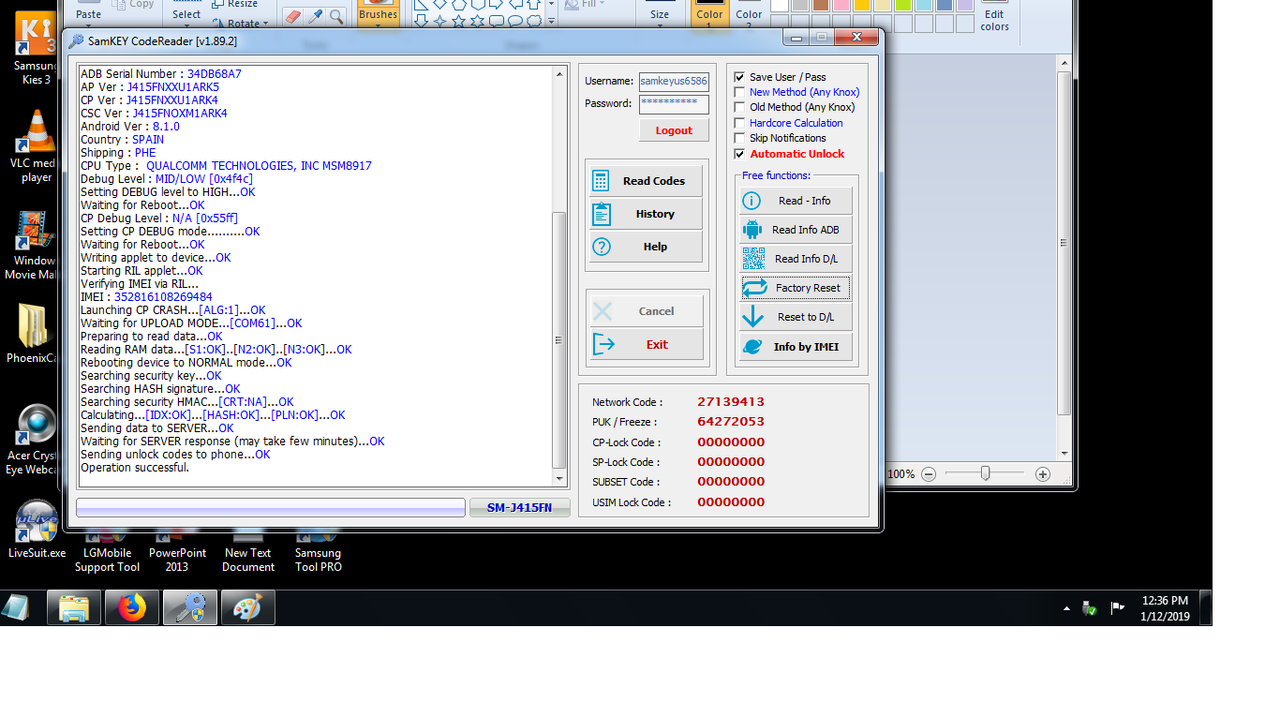Click the 'Operation successful.' log line
This screenshot has width=1280, height=720.
[135, 468]
